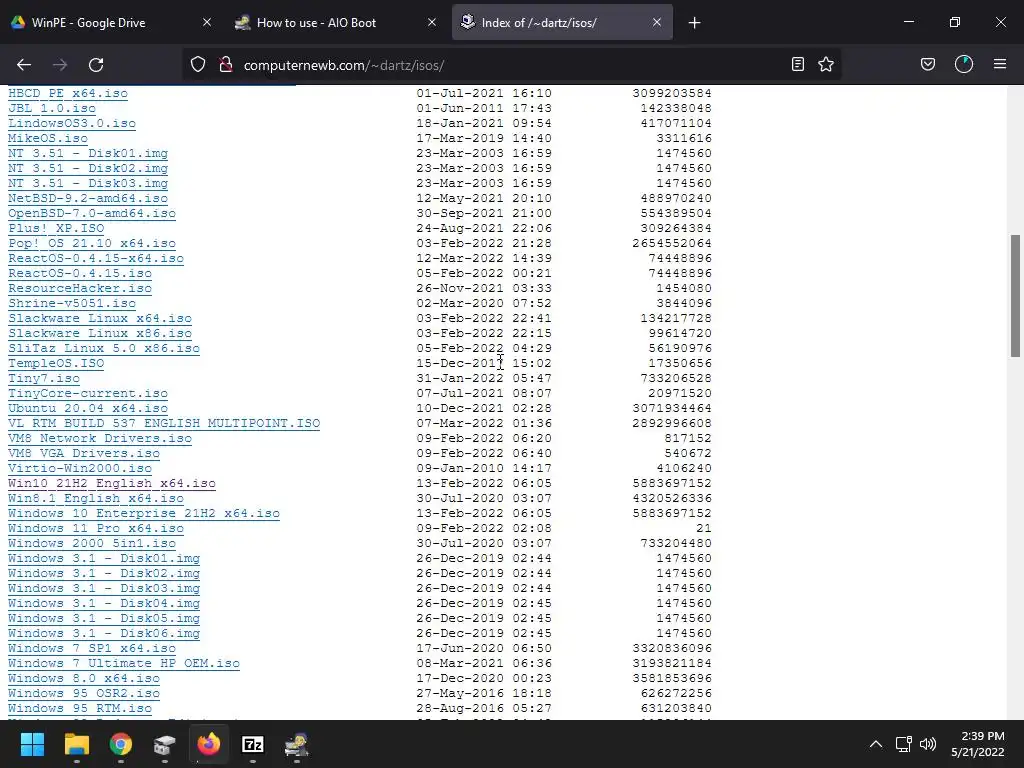Open Google Chrome from taskbar
Image resolution: width=1024 pixels, height=768 pixels.
tap(121, 744)
